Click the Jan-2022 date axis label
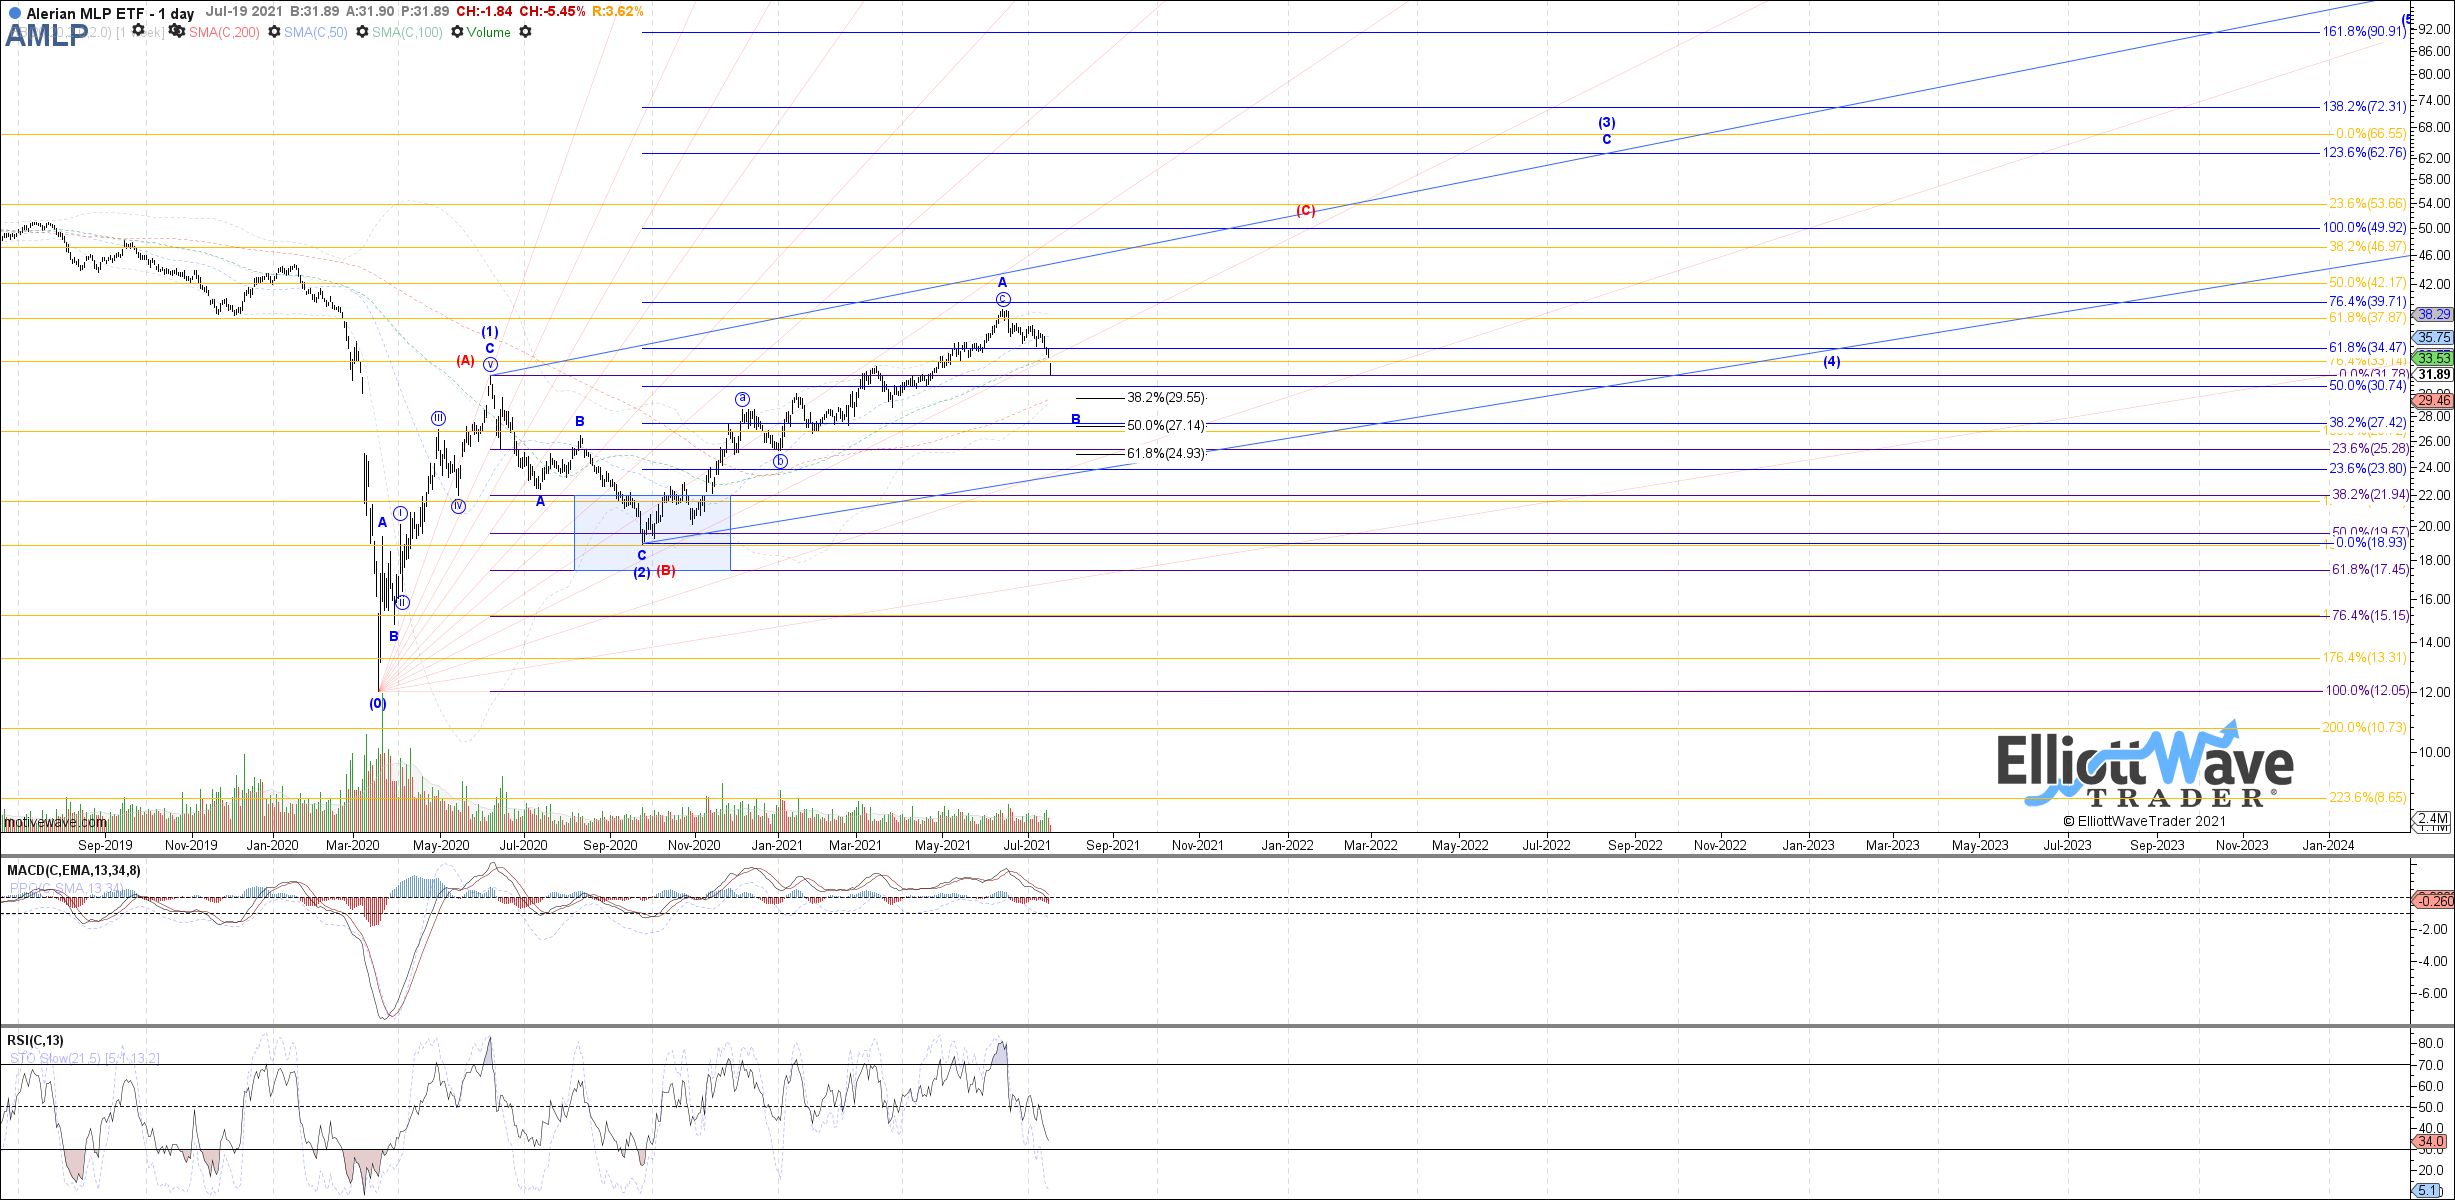 click(1287, 845)
